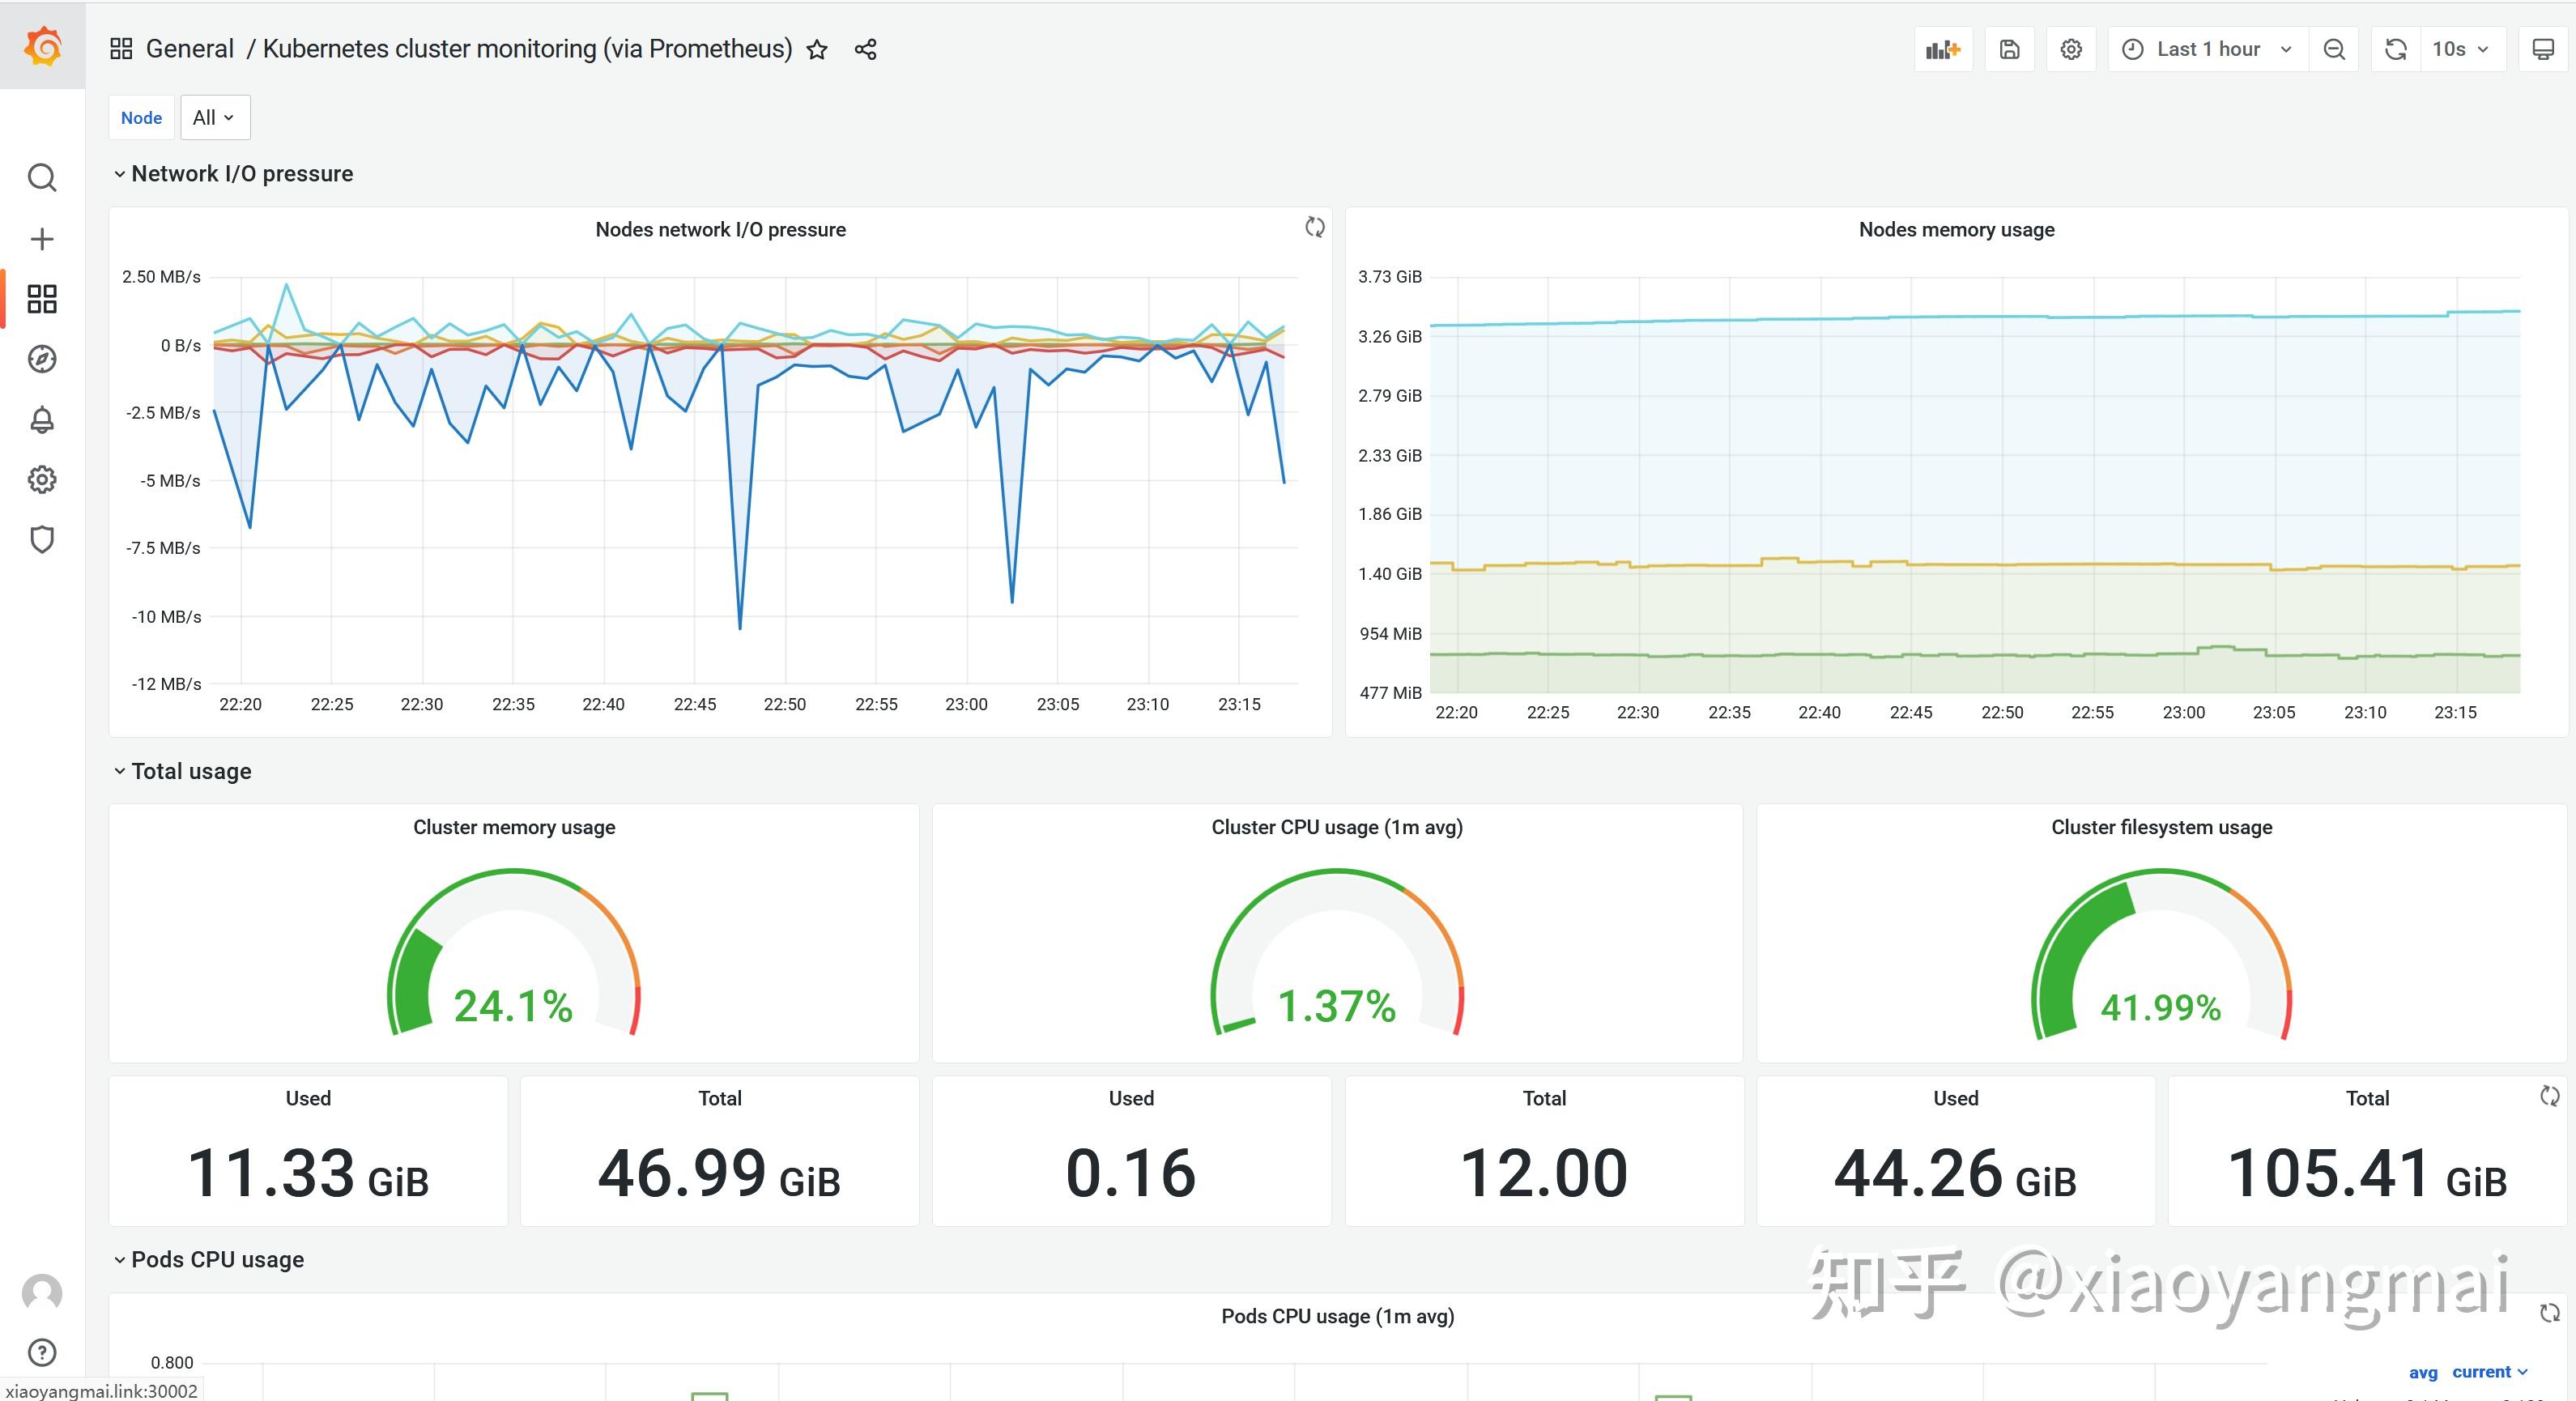Open the search dashboards icon
Viewport: 2576px width, 1401px height.
[42, 178]
